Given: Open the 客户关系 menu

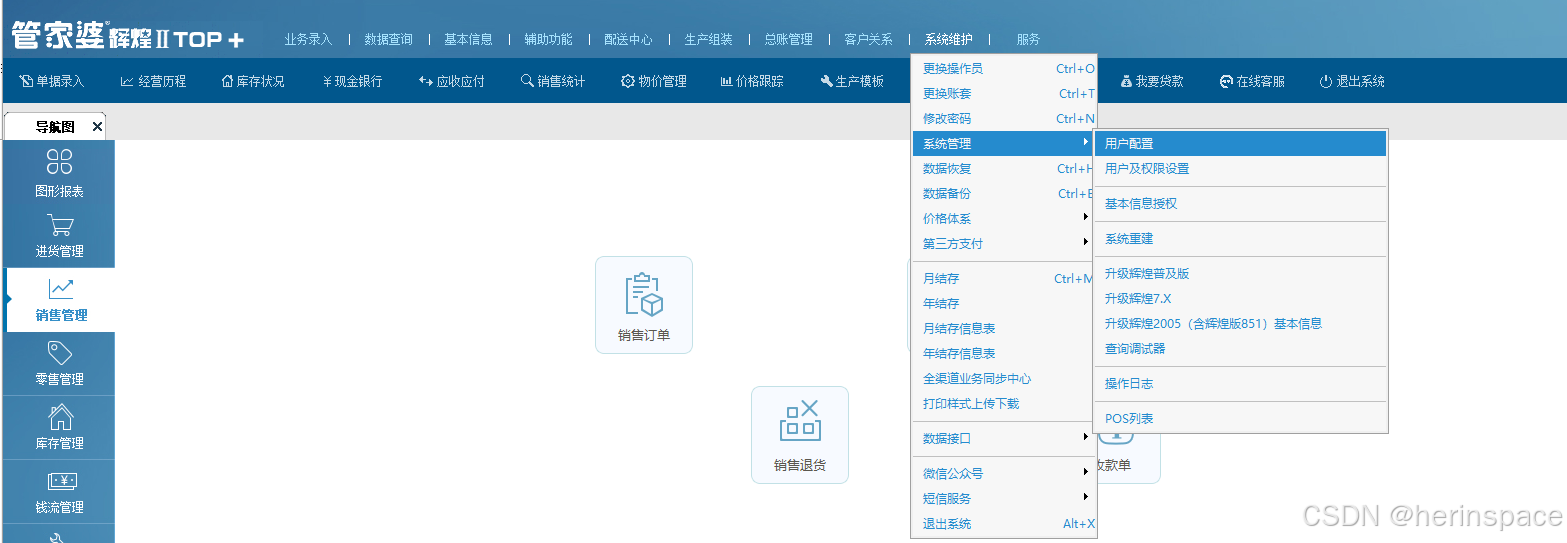Looking at the screenshot, I should (x=868, y=39).
